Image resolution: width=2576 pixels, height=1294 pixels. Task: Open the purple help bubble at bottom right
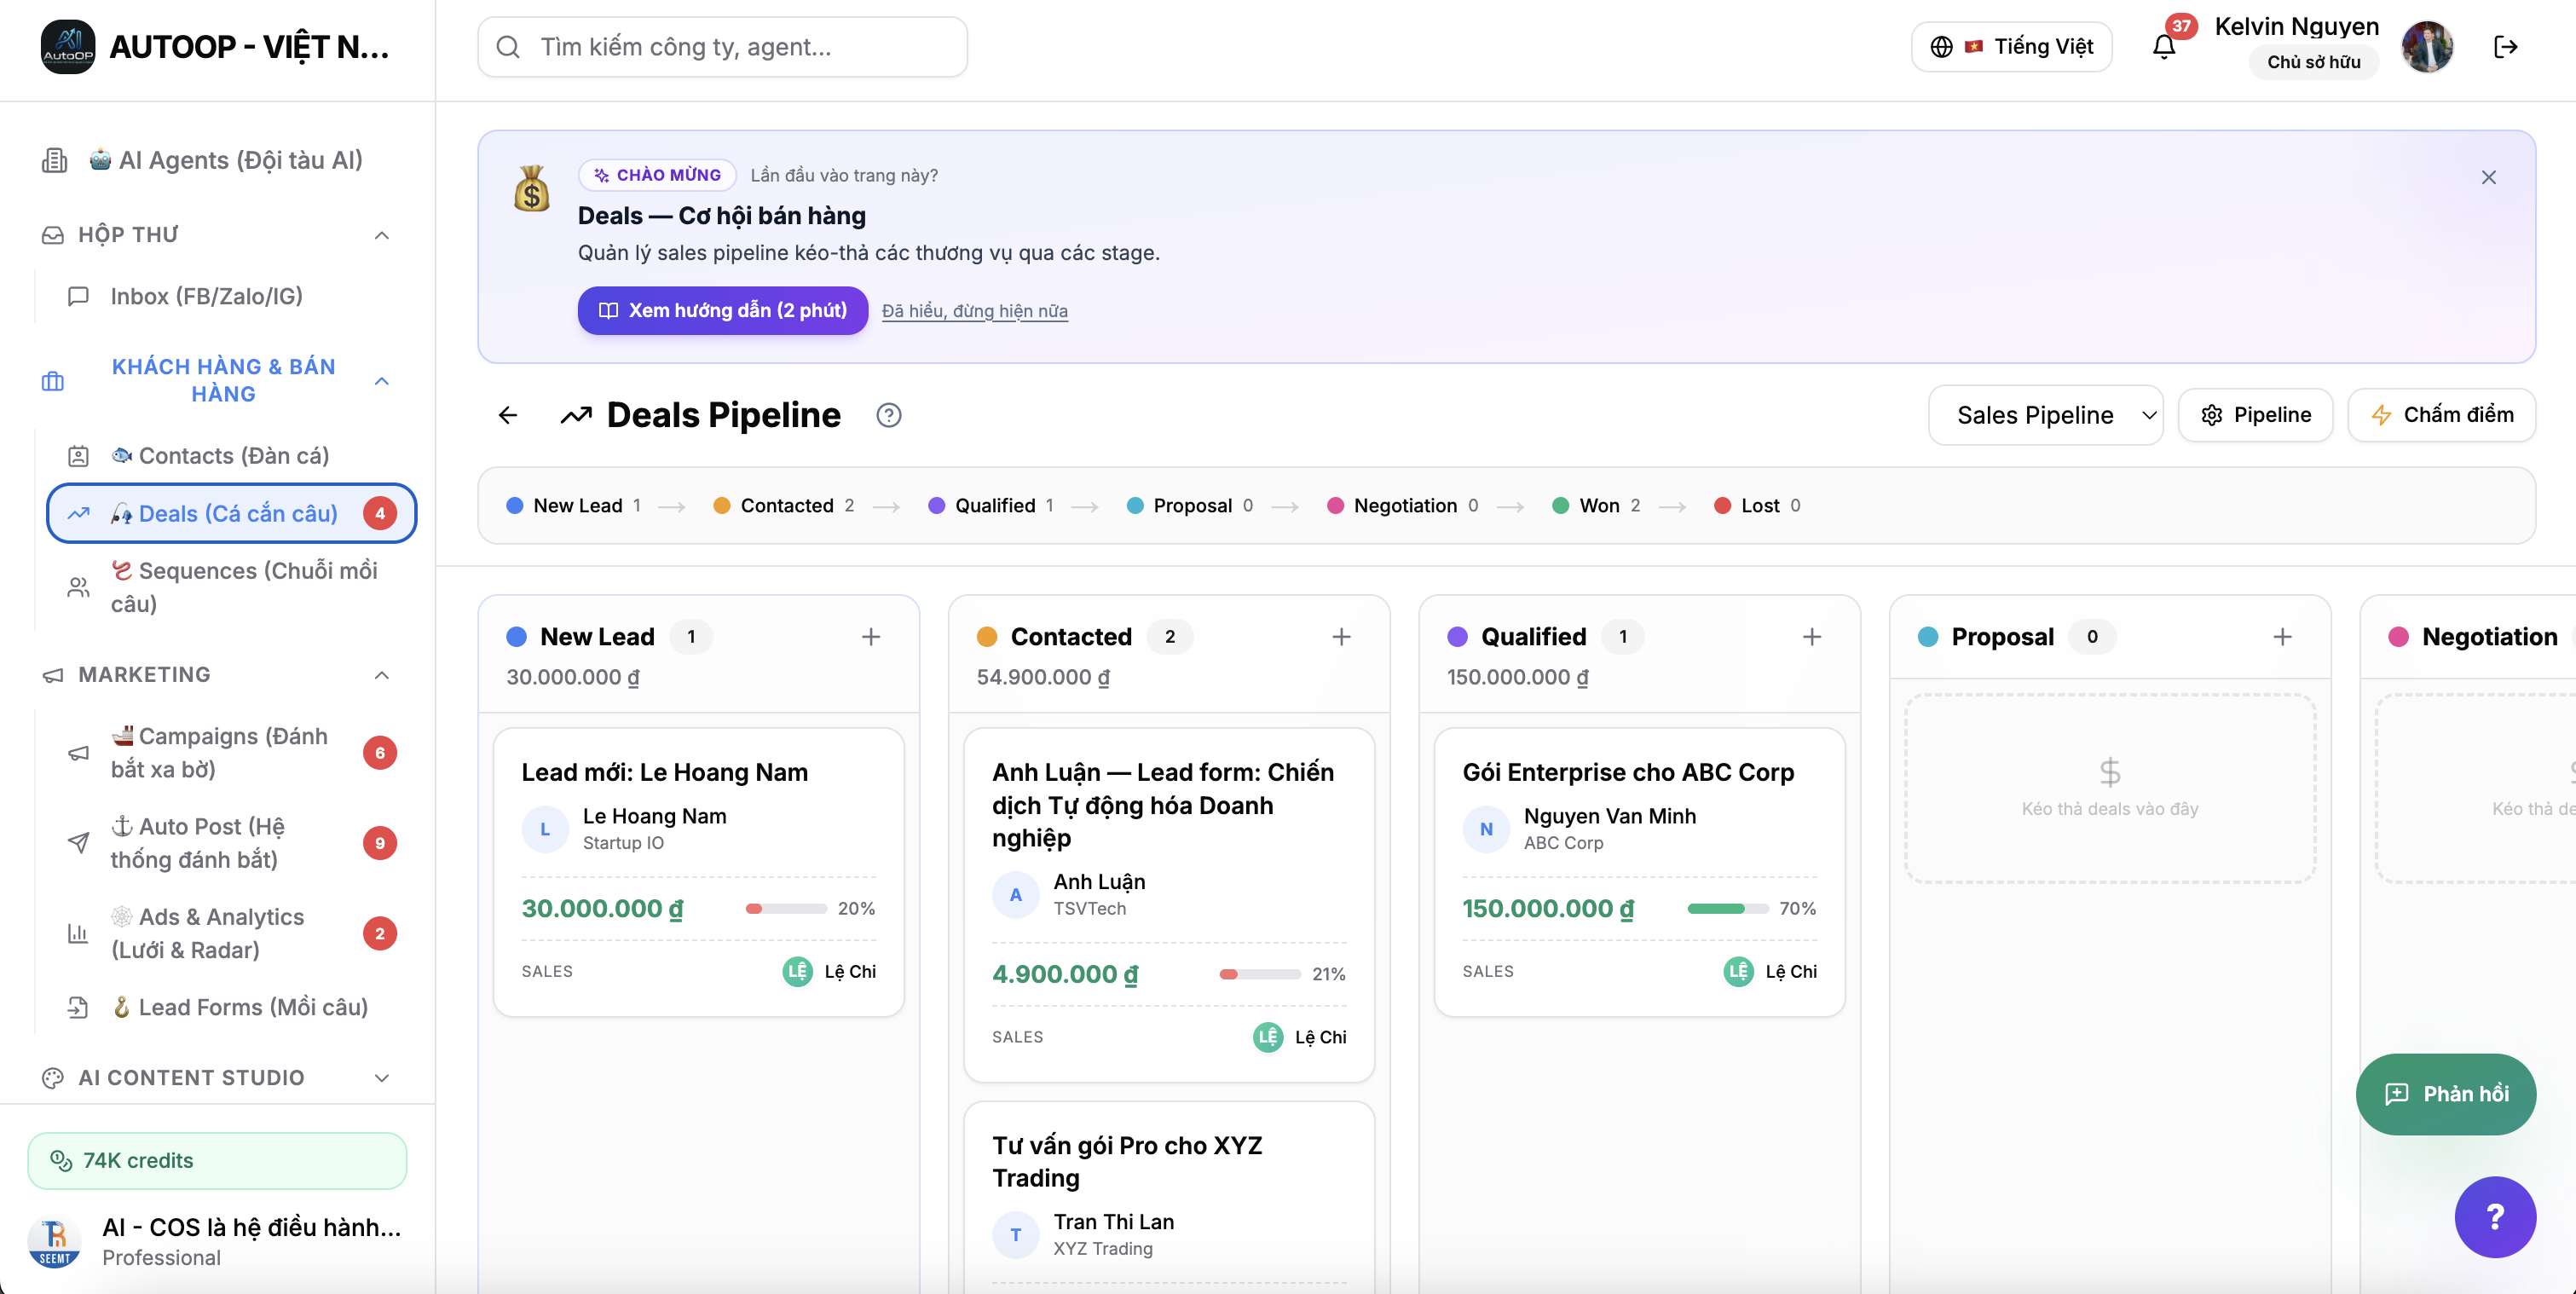[2494, 1216]
